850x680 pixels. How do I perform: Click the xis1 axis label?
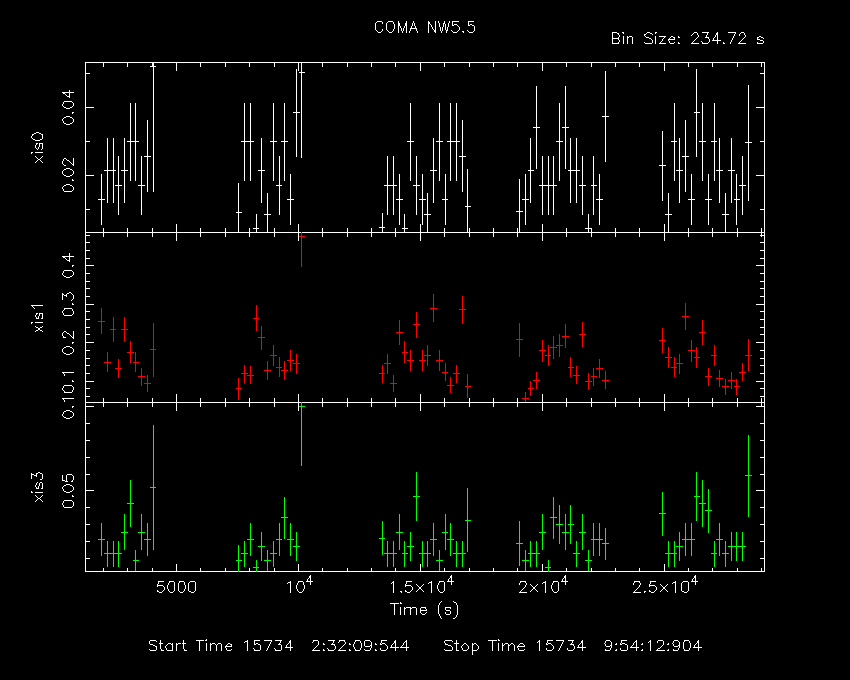[38, 318]
